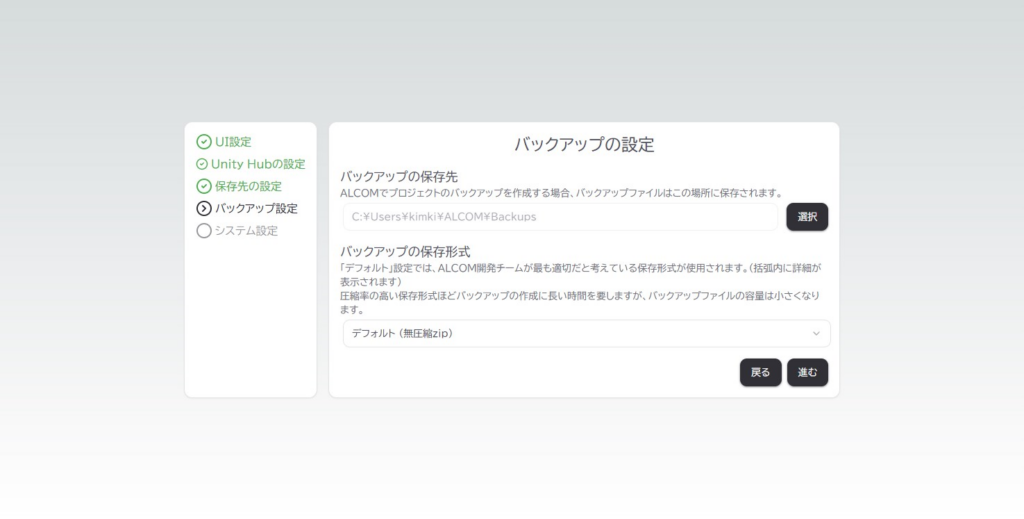Click the description starting with ALCOMでプロジェクトの
Viewport: 1024px width, 519px height.
(x=561, y=193)
